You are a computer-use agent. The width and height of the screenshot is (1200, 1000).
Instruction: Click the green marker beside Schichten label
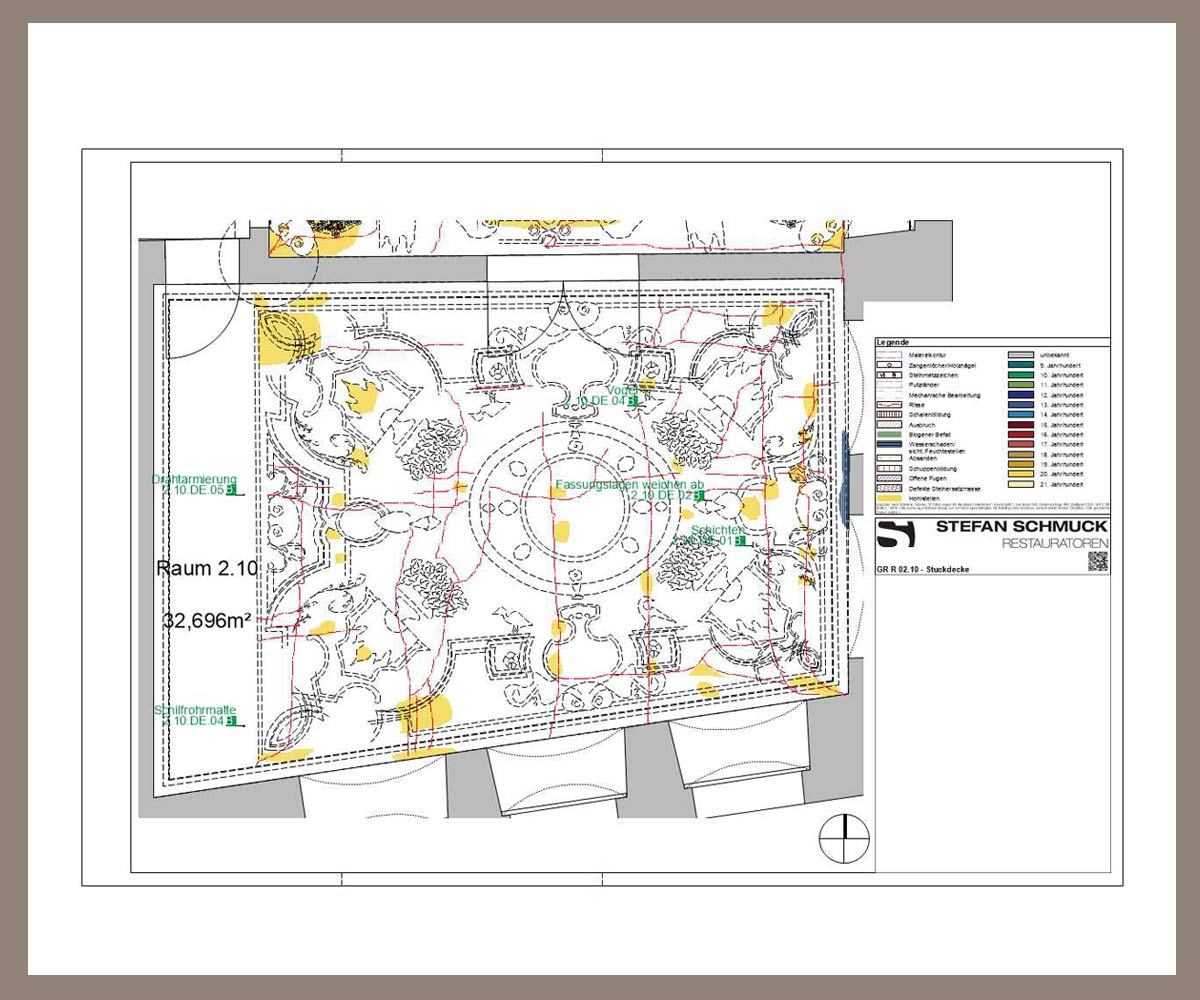740,541
